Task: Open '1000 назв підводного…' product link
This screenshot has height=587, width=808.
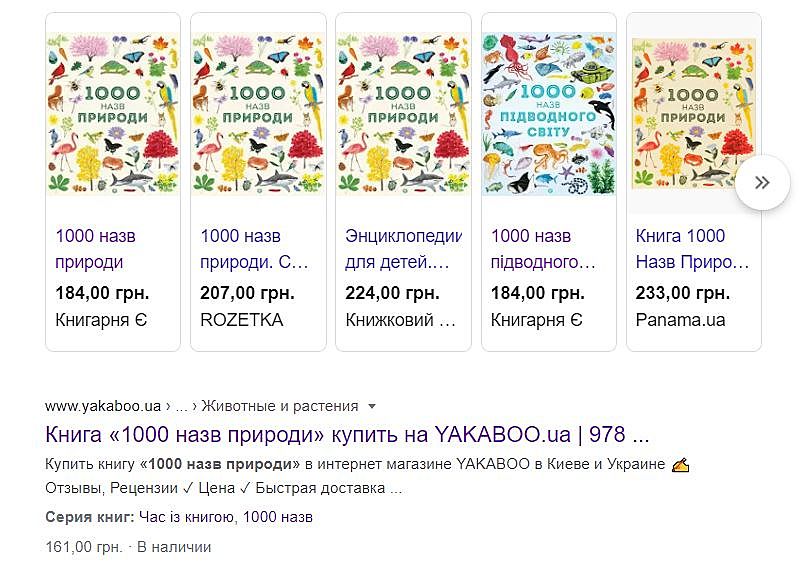Action: point(544,249)
